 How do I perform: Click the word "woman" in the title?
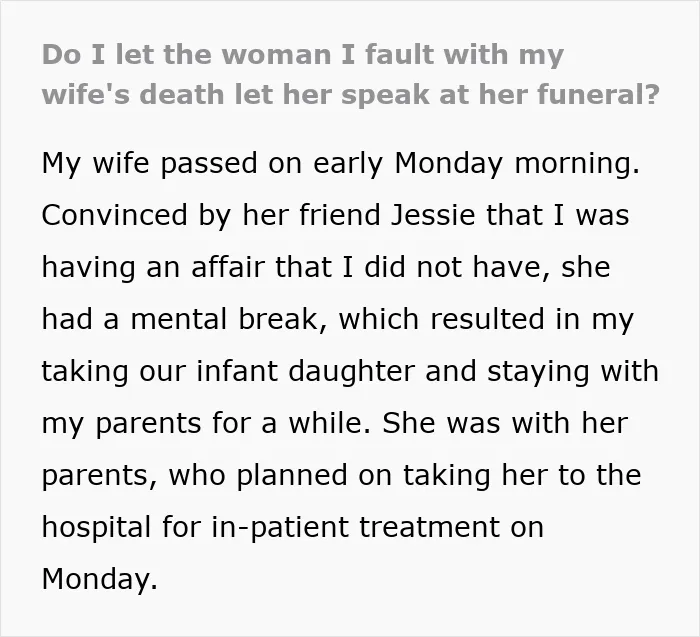[x=276, y=54]
